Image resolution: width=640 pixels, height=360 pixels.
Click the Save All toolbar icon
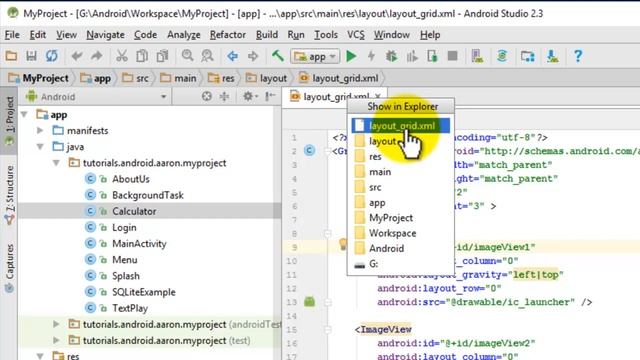[31, 56]
